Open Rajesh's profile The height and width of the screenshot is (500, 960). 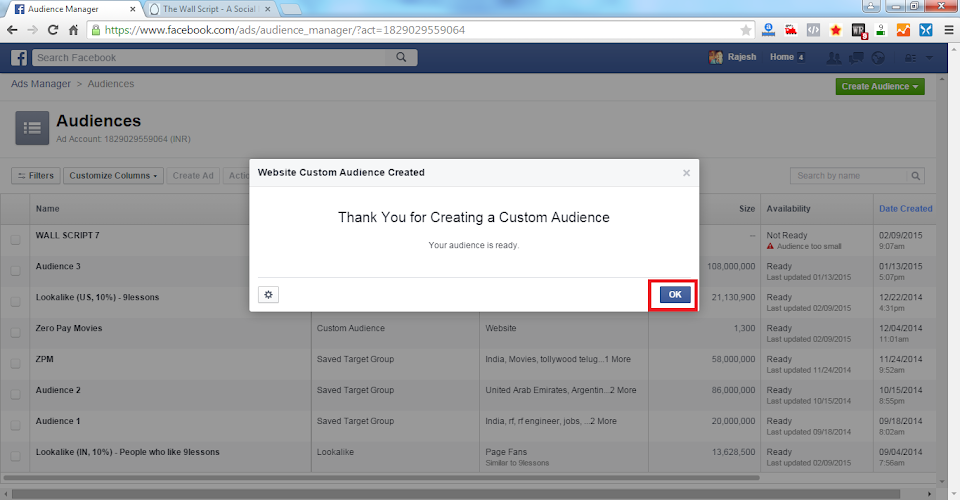tap(733, 57)
